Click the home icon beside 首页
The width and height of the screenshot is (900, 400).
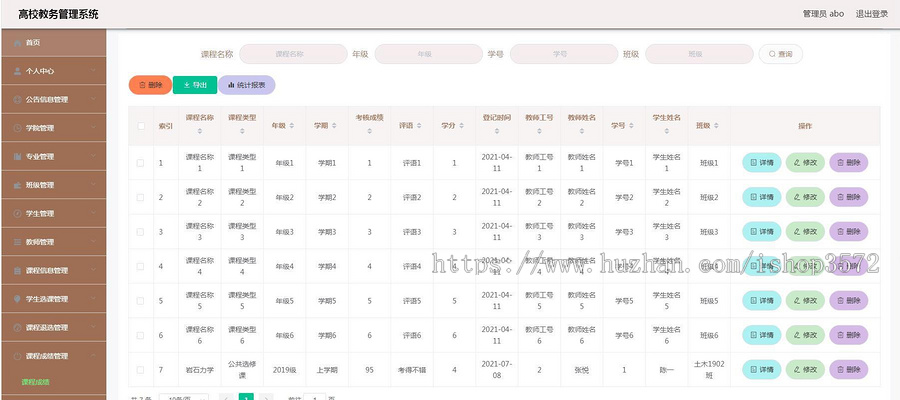tap(17, 43)
